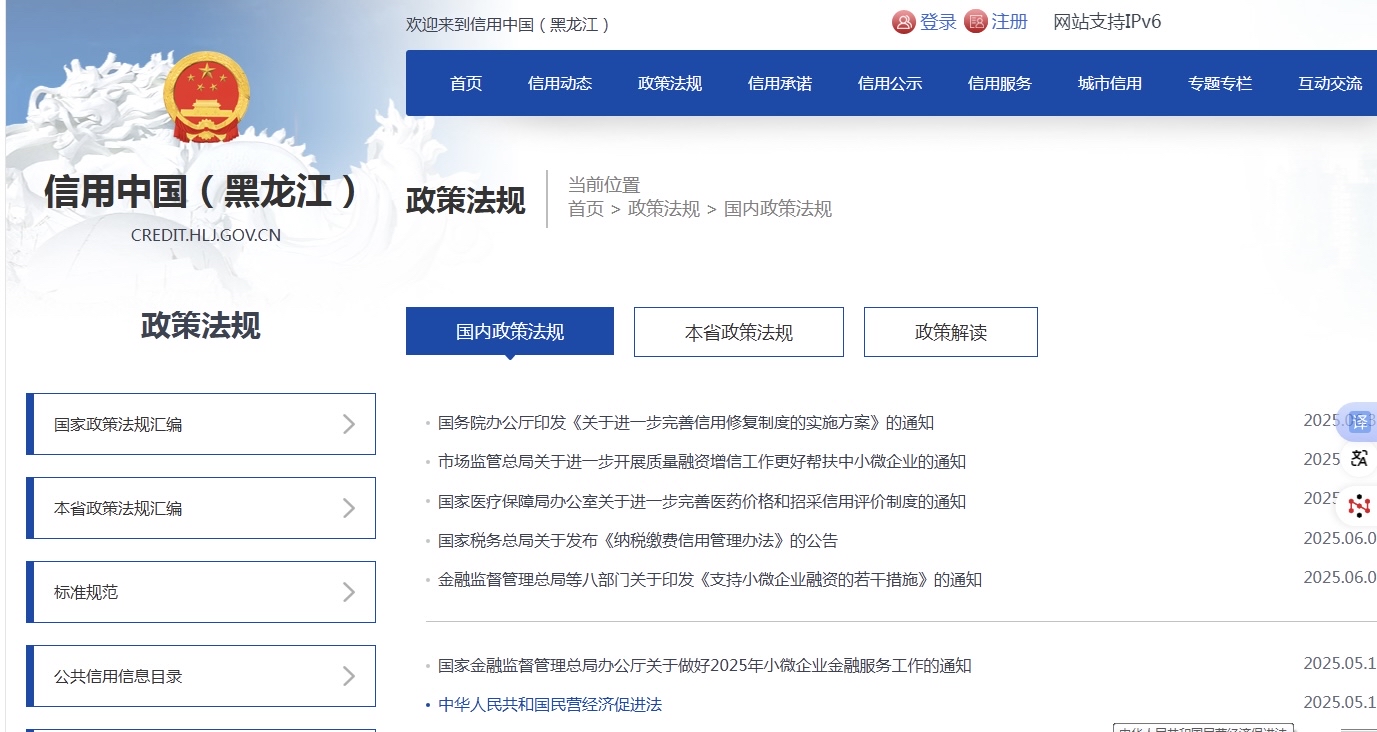Open 信用承诺 in the navigation bar

pyautogui.click(x=780, y=84)
